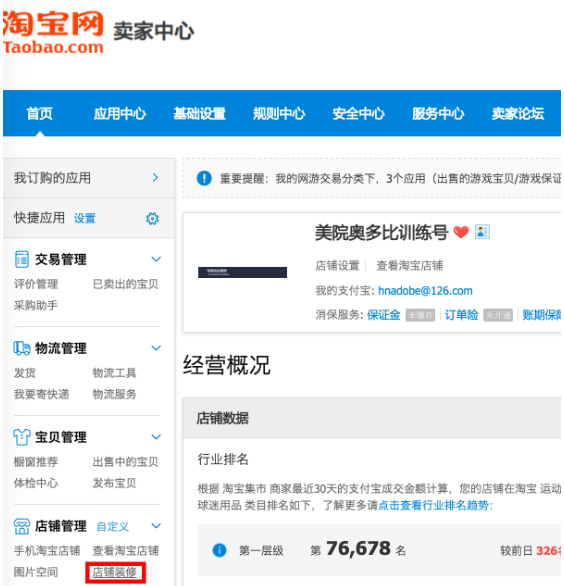Image resolution: width=564 pixels, height=586 pixels.
Task: Open 手机淘宝店铺
Action: 47,550
